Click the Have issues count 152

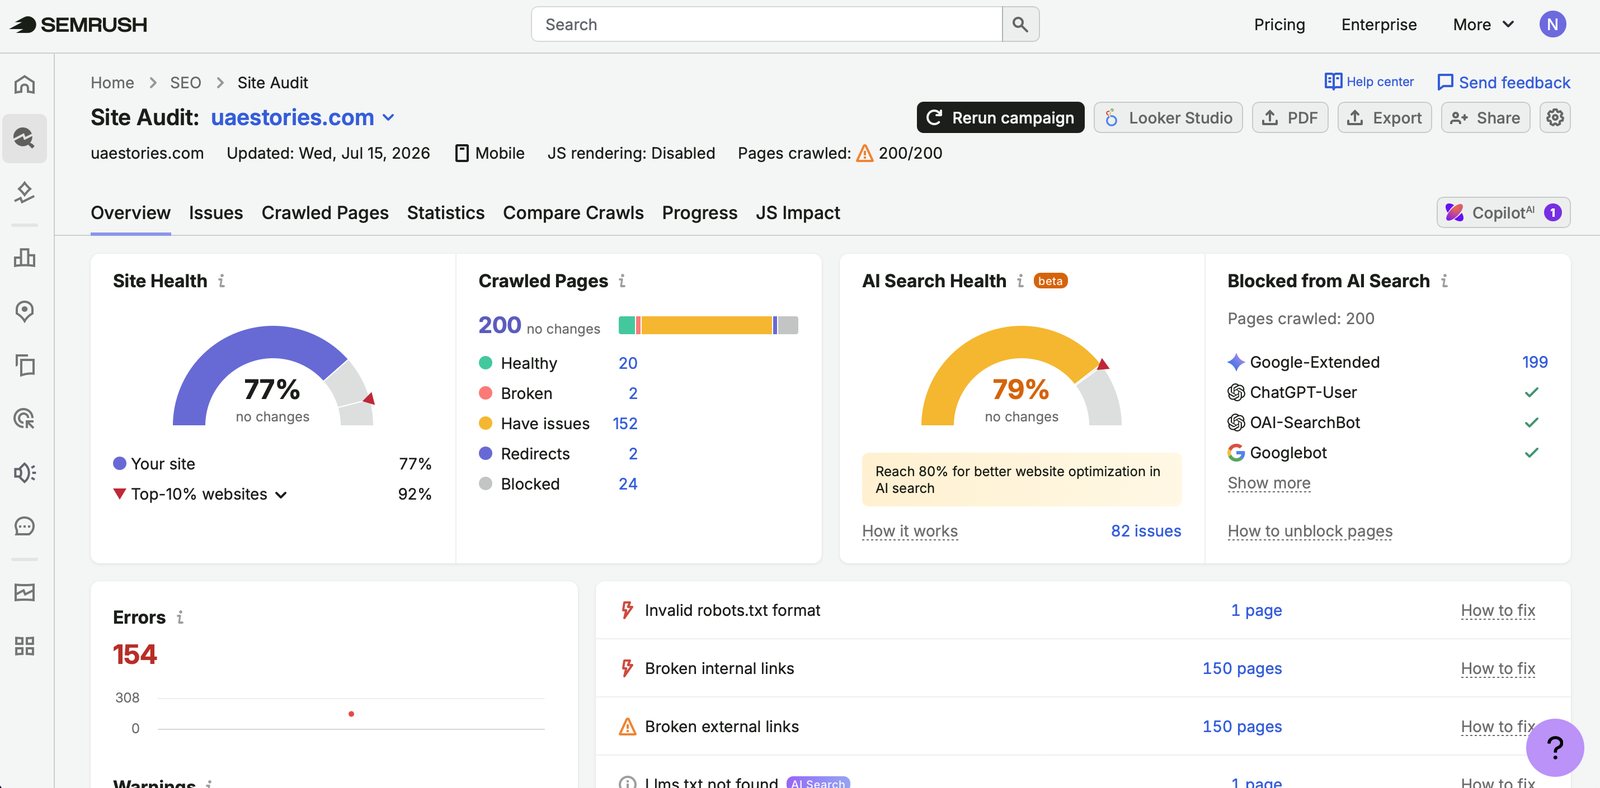tap(625, 423)
